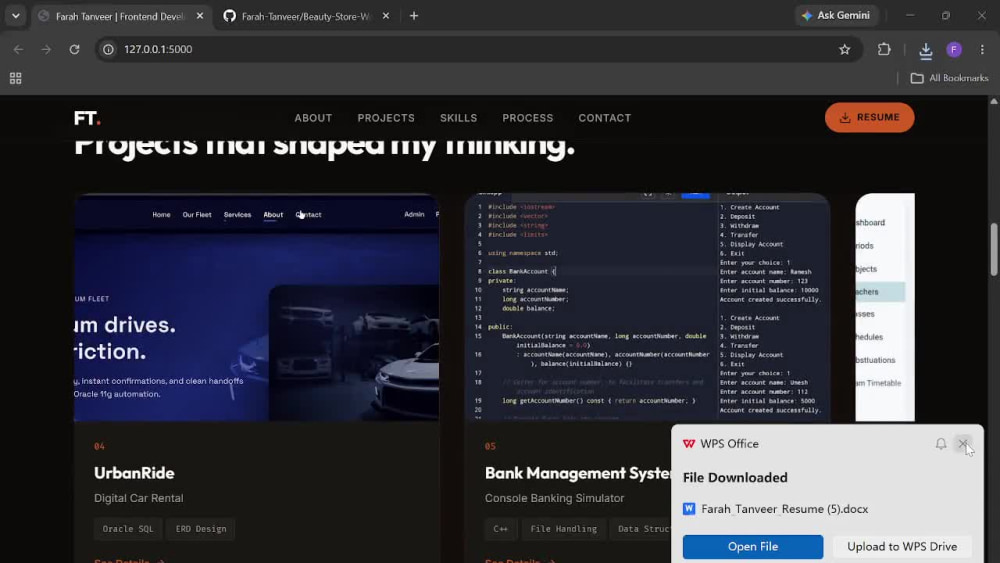This screenshot has height=563, width=1000.
Task: Close the Farah Tanveer Frontend Developer tab
Action: (x=200, y=16)
